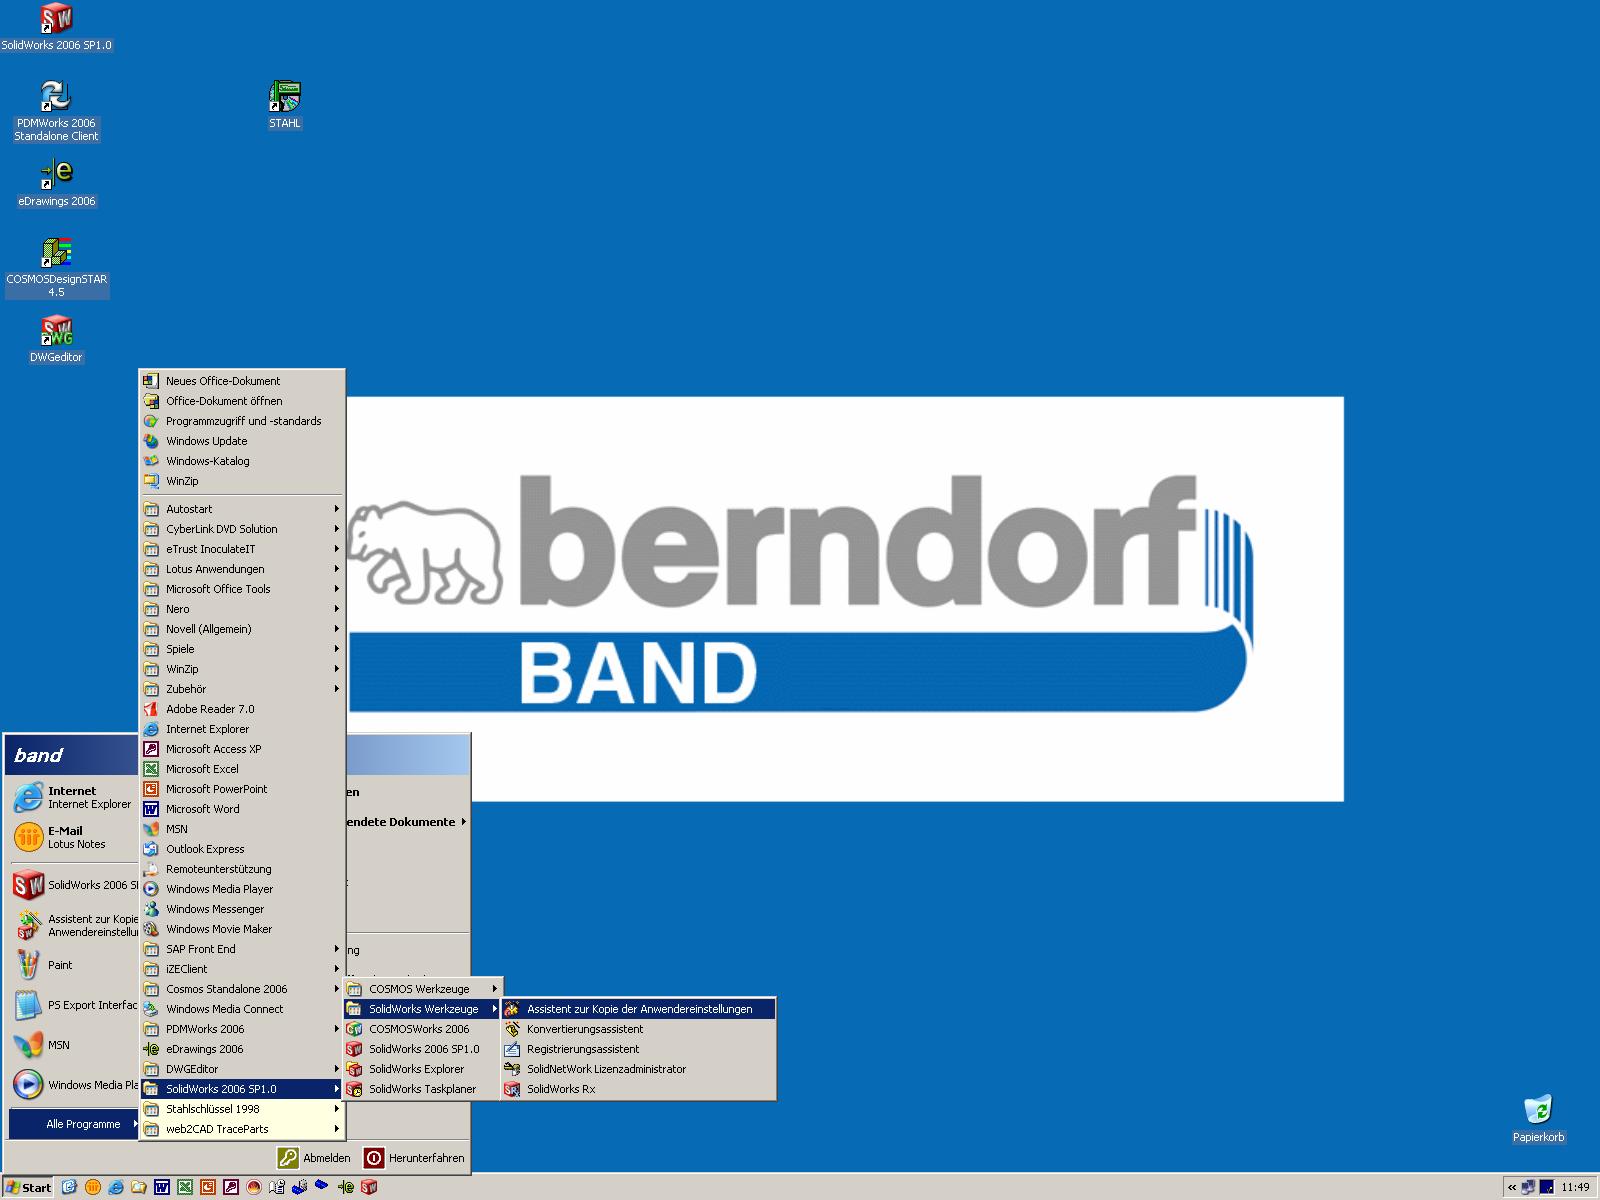Launch eDrawings from the quick launch bar
The image size is (1600, 1200).
346,1187
